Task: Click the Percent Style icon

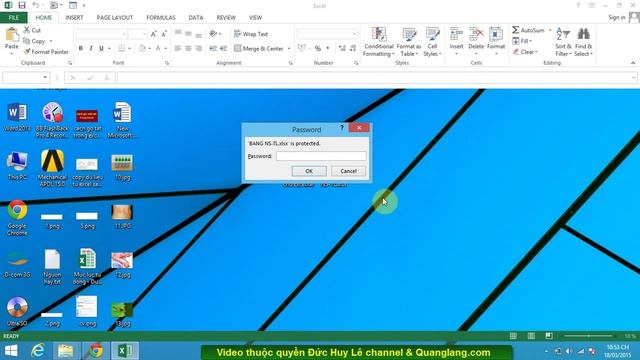Action: pos(318,49)
